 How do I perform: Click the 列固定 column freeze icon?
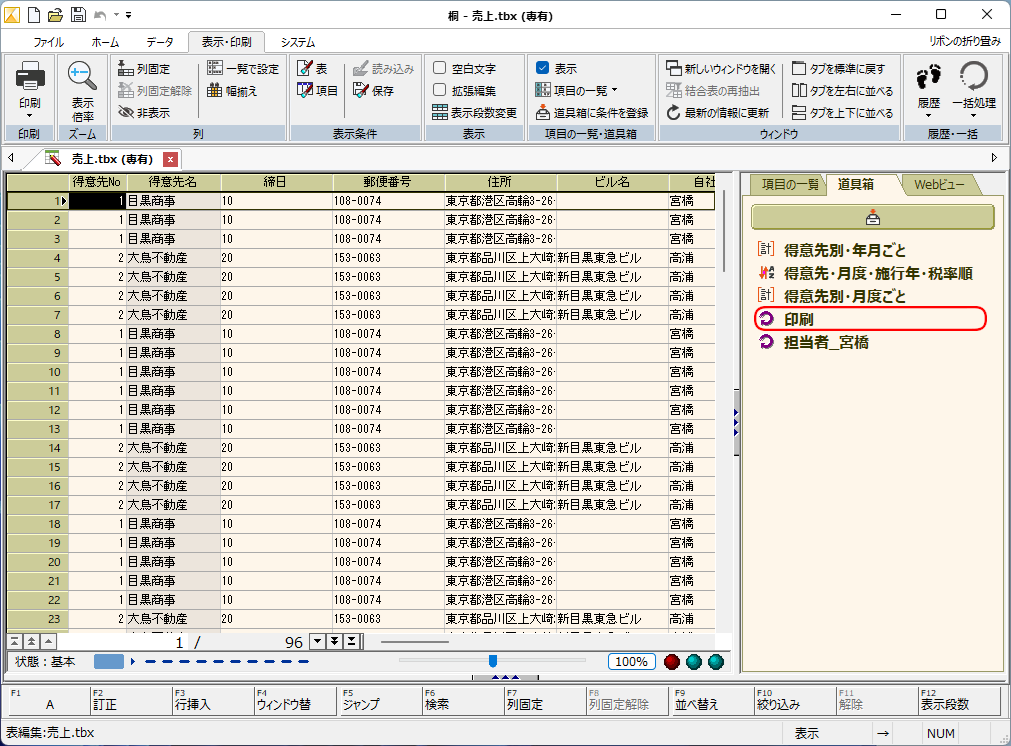(126, 69)
